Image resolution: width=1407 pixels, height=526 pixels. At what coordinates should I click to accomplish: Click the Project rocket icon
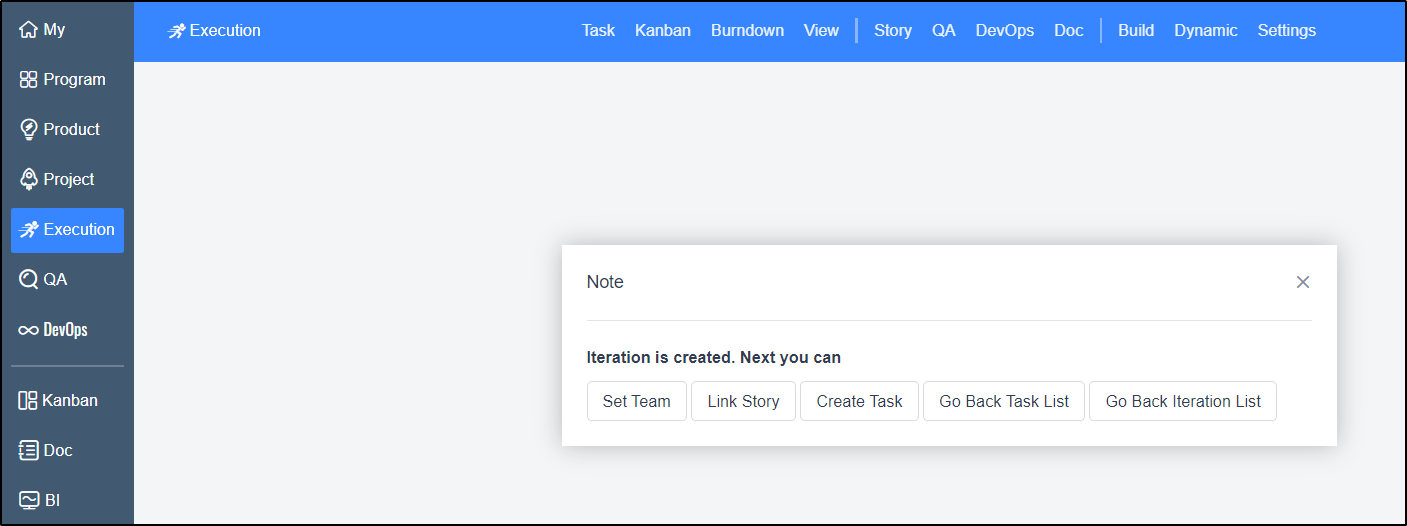28,180
